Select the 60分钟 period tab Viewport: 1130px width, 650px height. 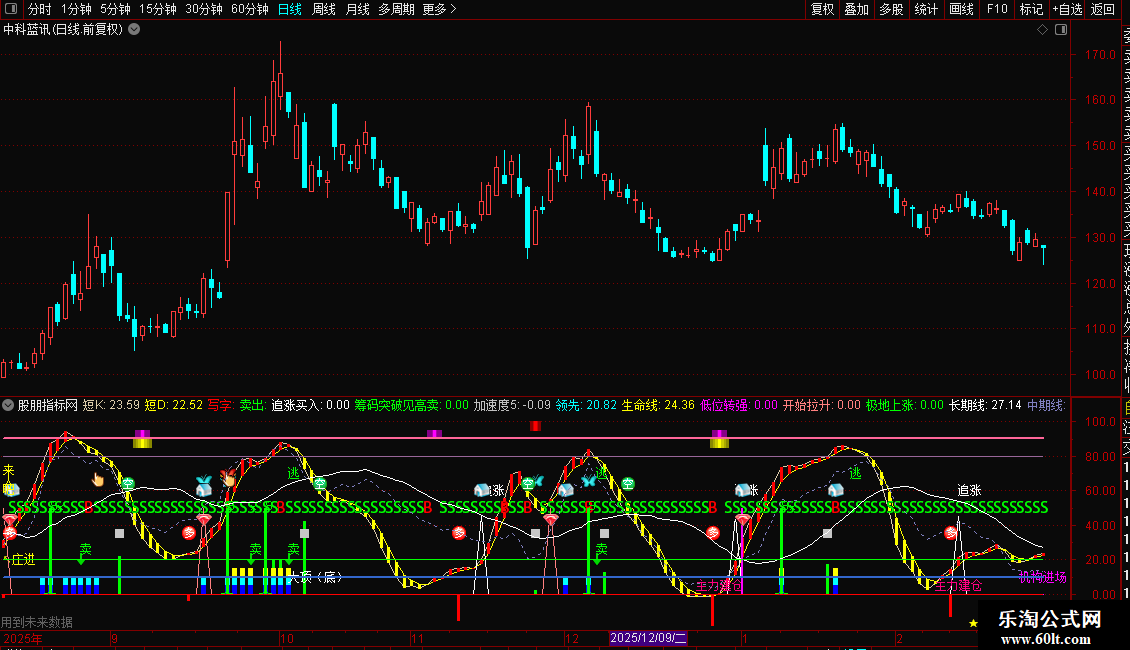pyautogui.click(x=249, y=9)
